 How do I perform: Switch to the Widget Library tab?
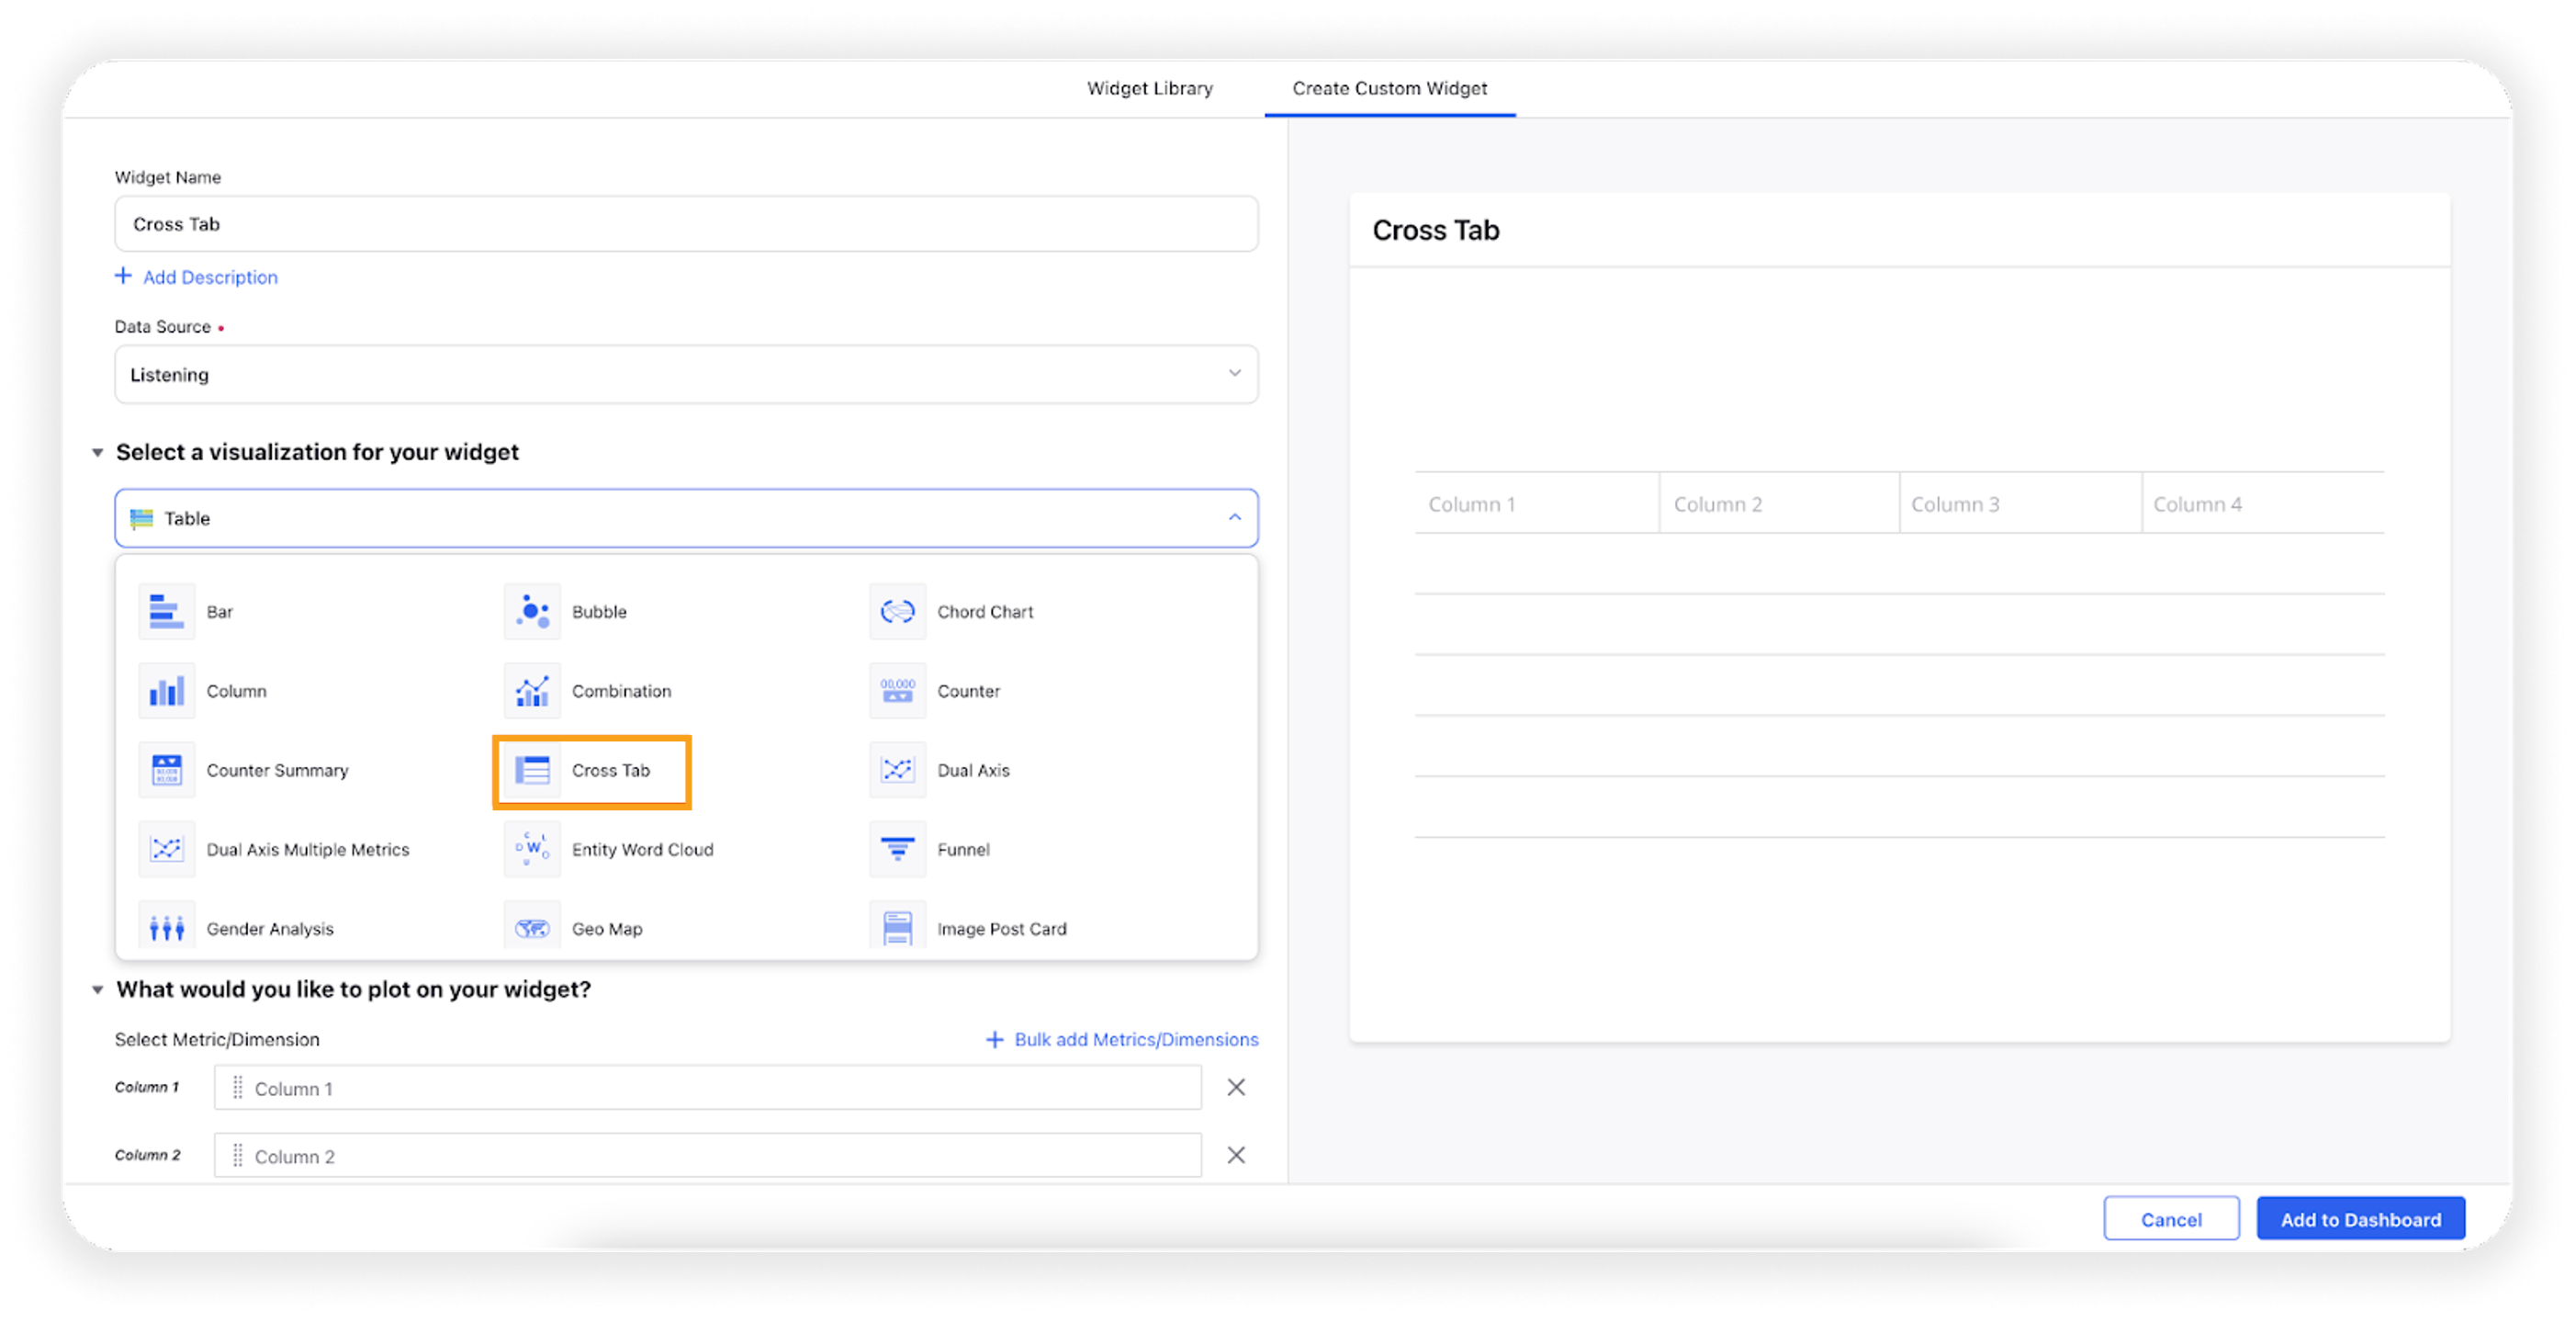click(x=1150, y=88)
